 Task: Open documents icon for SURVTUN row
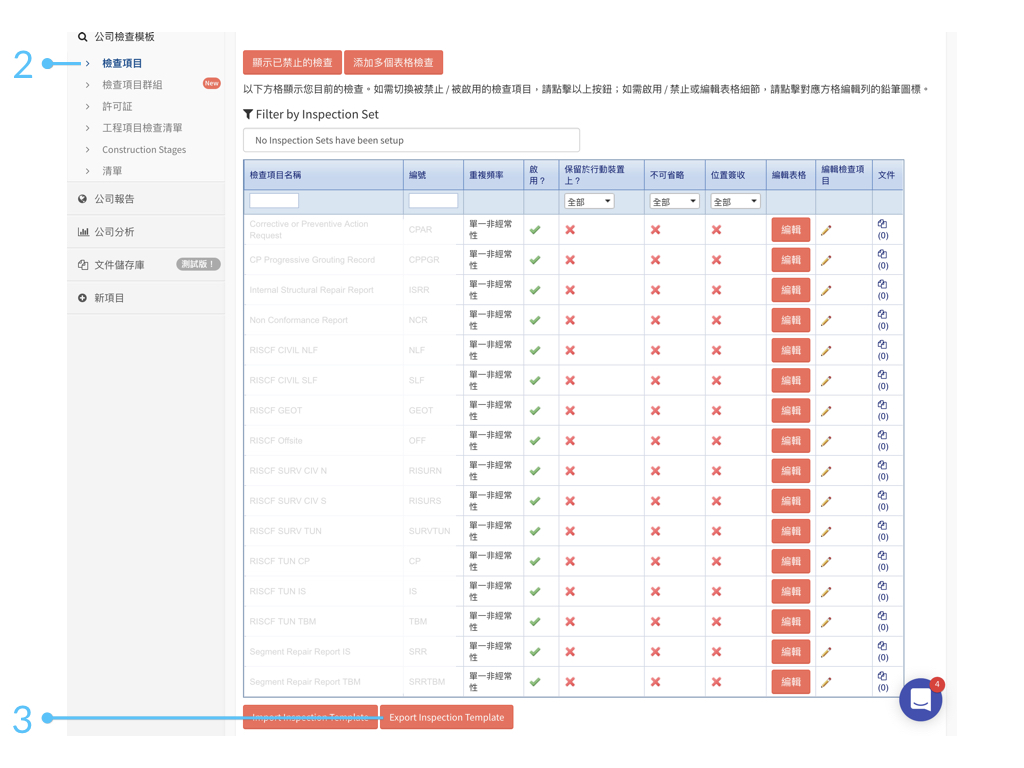coord(882,525)
